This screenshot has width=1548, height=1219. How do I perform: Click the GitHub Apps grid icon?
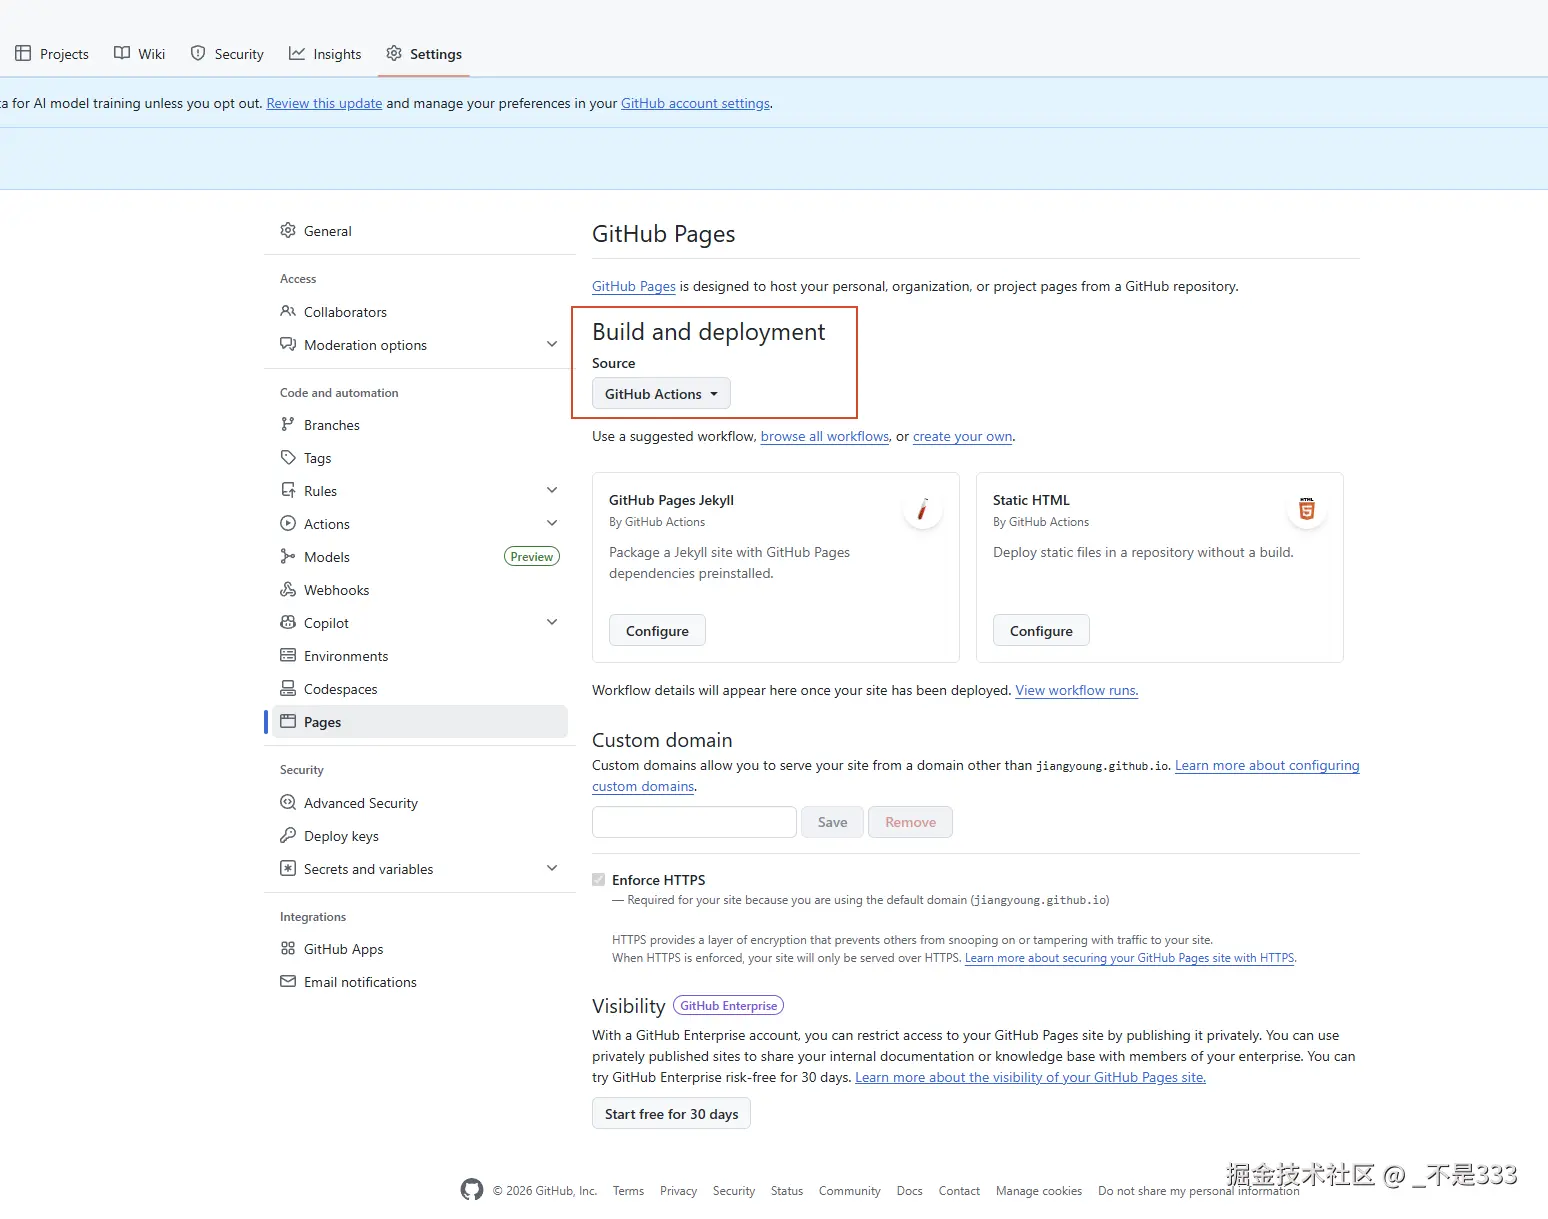tap(288, 948)
